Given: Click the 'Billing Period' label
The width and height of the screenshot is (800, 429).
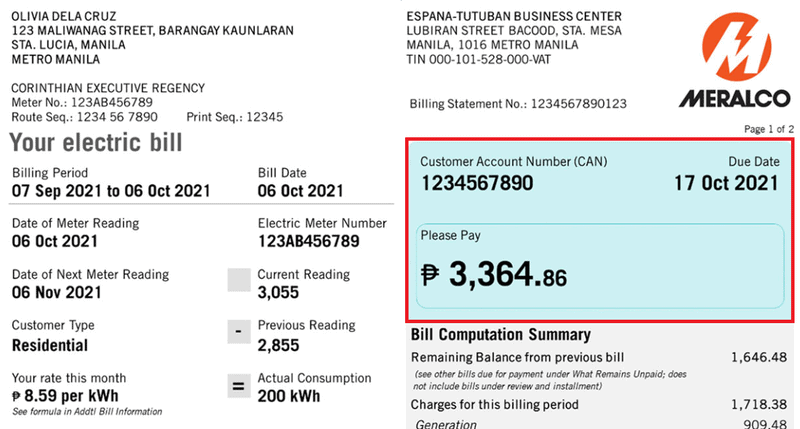Looking at the screenshot, I should click(50, 173).
